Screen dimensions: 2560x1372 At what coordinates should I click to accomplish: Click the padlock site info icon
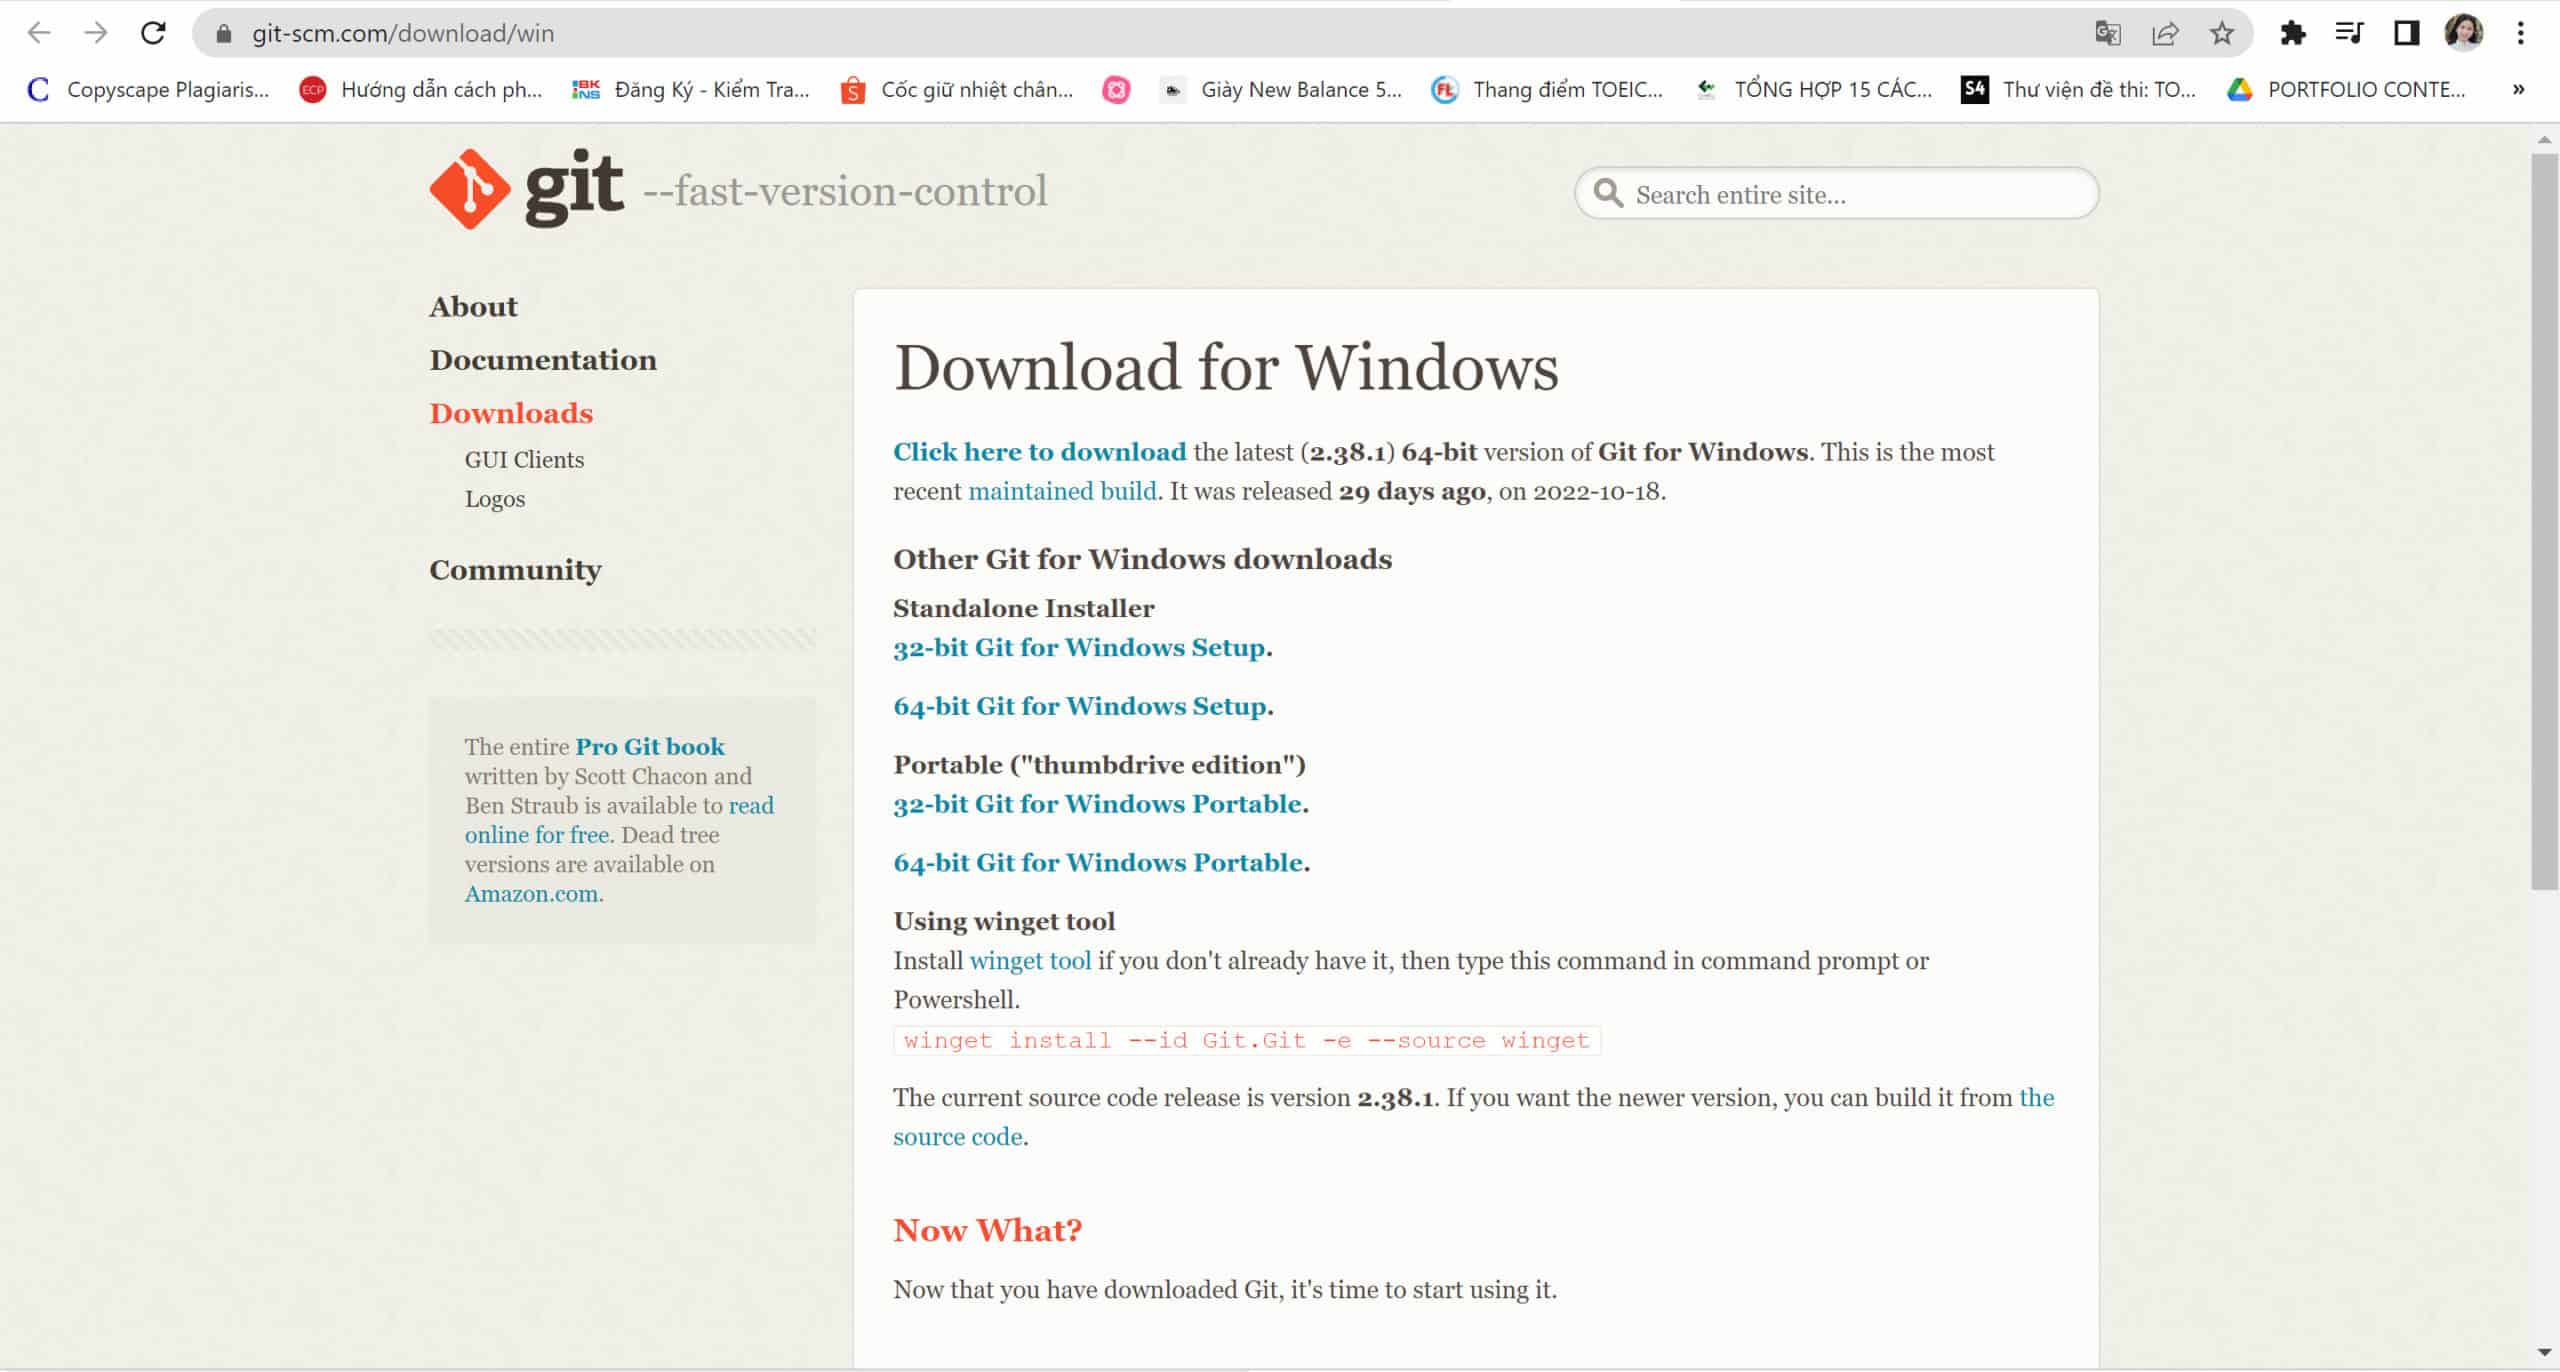(224, 34)
